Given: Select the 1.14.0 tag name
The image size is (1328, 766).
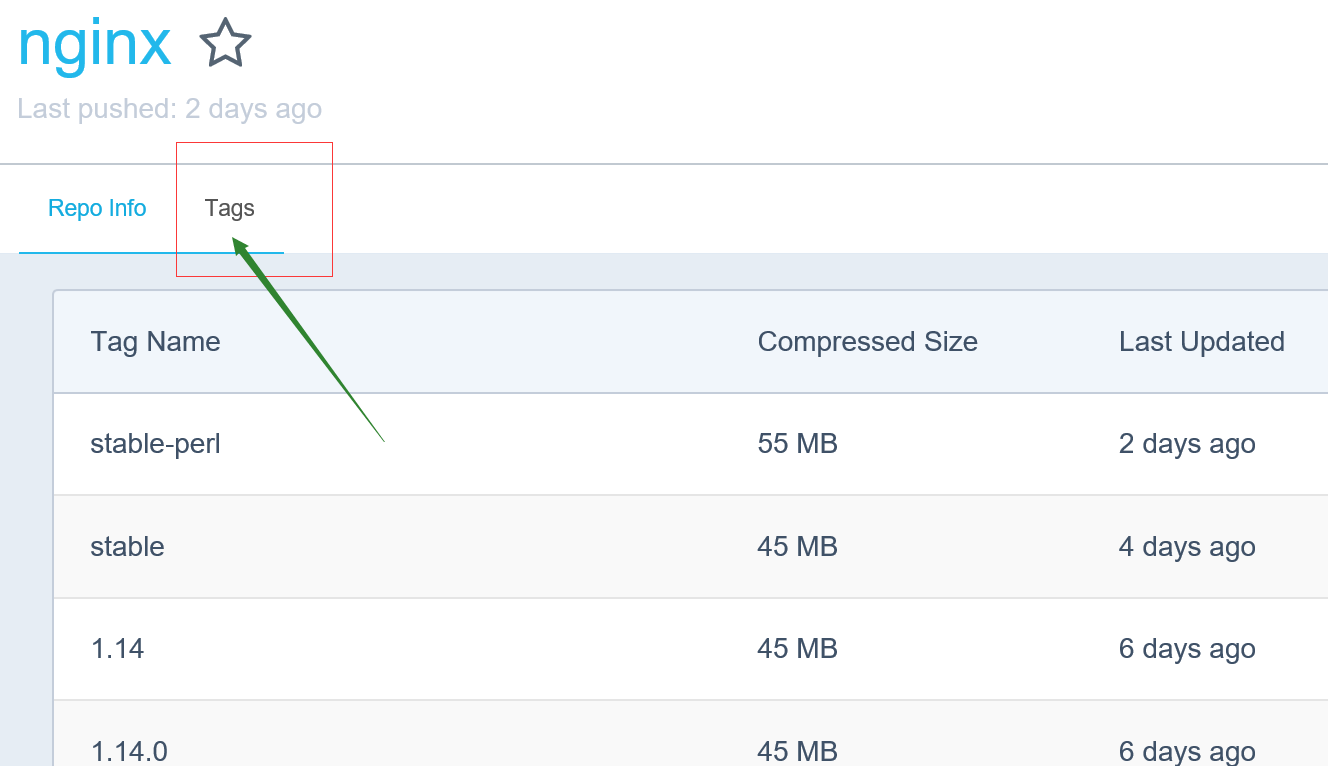Looking at the screenshot, I should [x=129, y=751].
